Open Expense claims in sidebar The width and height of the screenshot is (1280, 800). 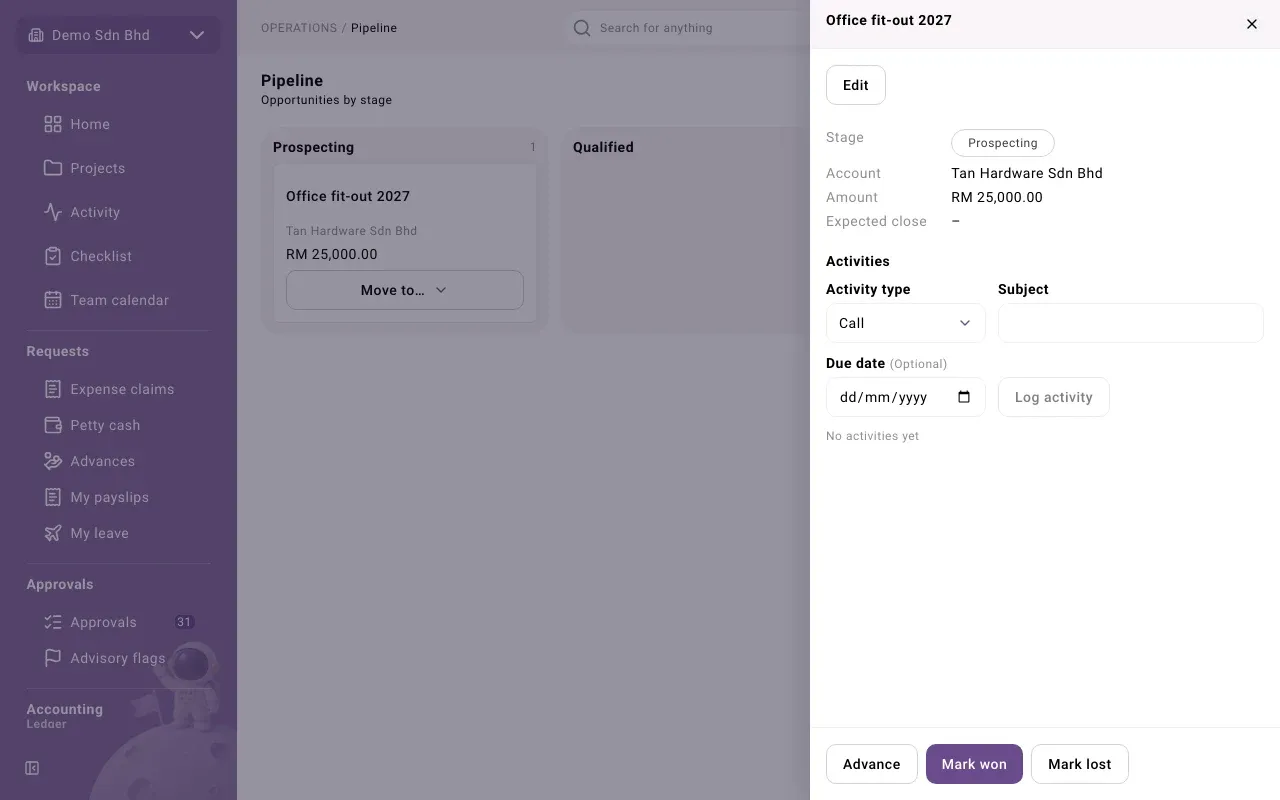(122, 389)
